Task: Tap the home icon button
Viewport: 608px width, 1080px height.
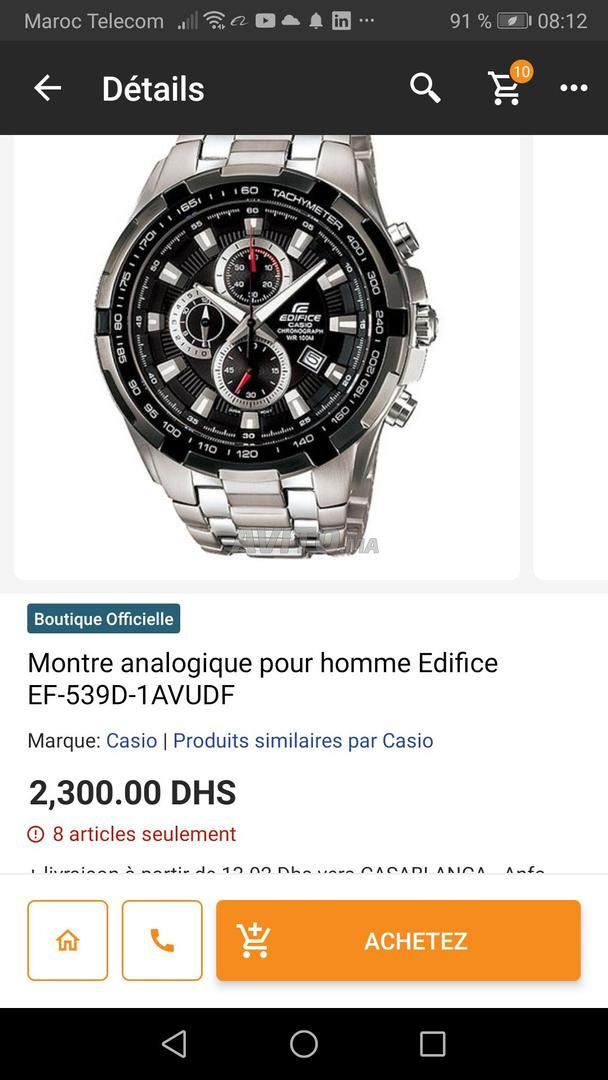Action: point(67,940)
